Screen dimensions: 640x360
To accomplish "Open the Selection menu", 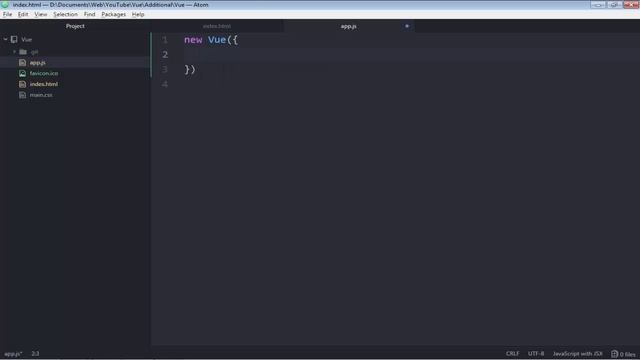I will (x=65, y=14).
